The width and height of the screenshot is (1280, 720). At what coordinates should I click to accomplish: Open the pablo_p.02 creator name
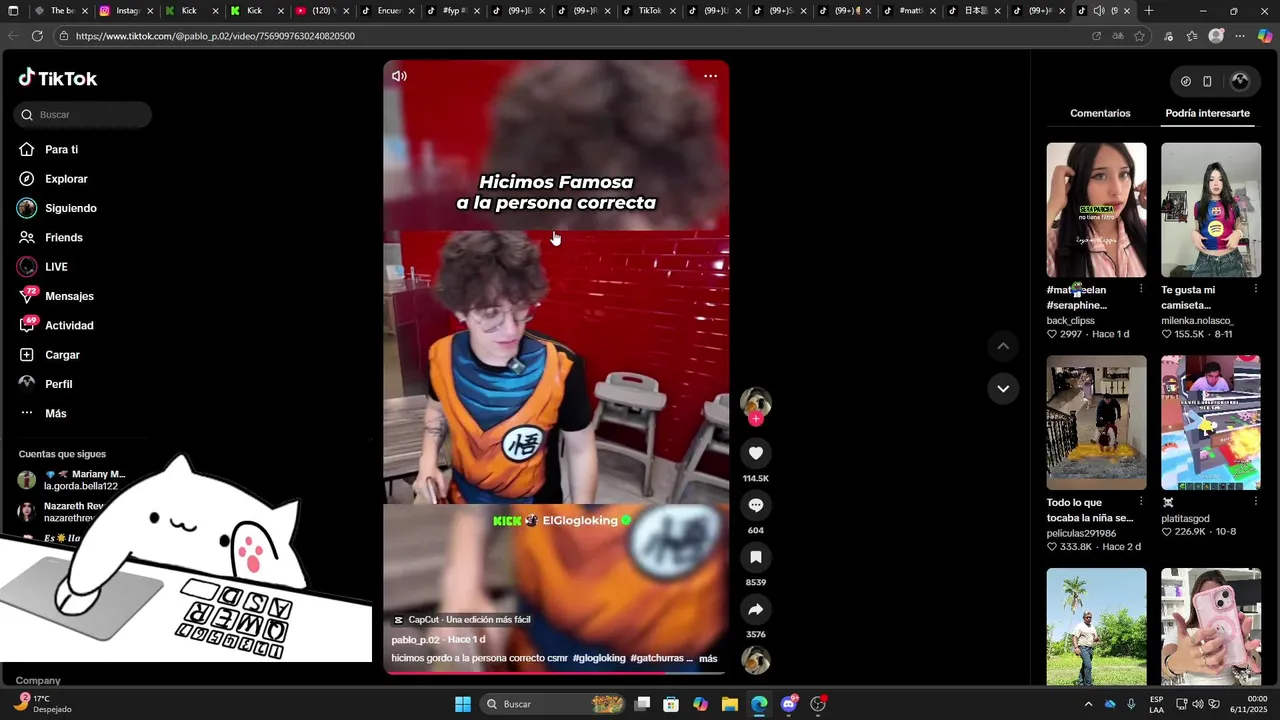(415, 639)
